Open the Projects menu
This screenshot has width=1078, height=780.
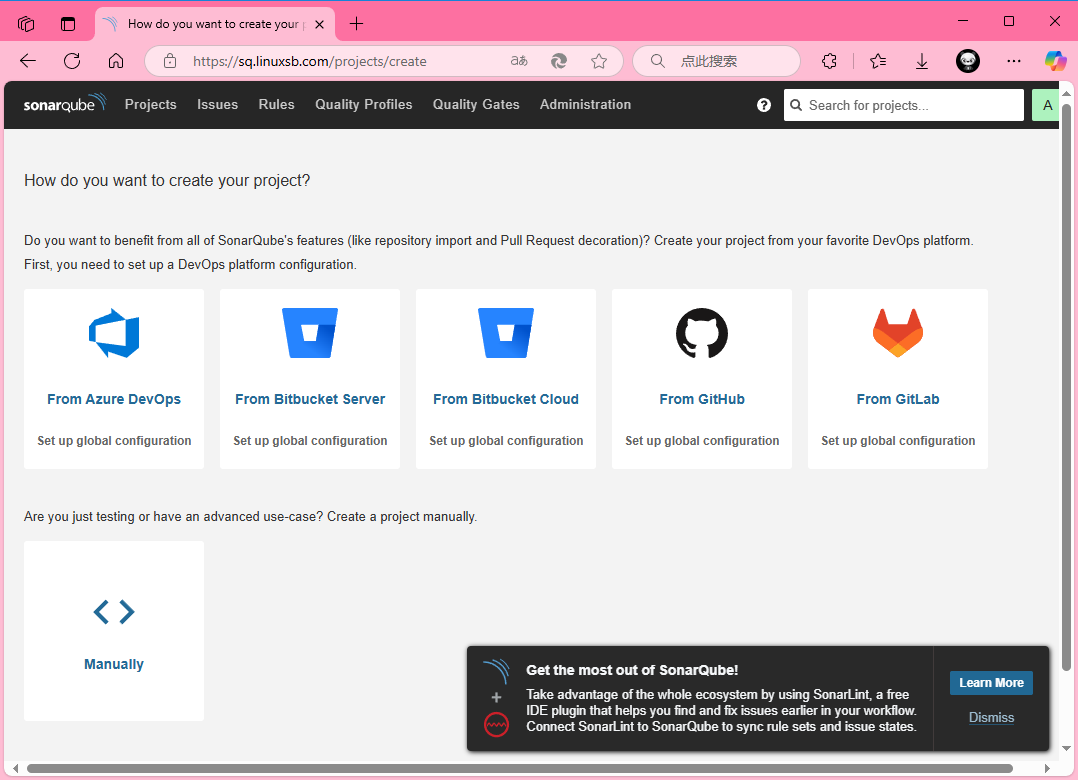(151, 104)
